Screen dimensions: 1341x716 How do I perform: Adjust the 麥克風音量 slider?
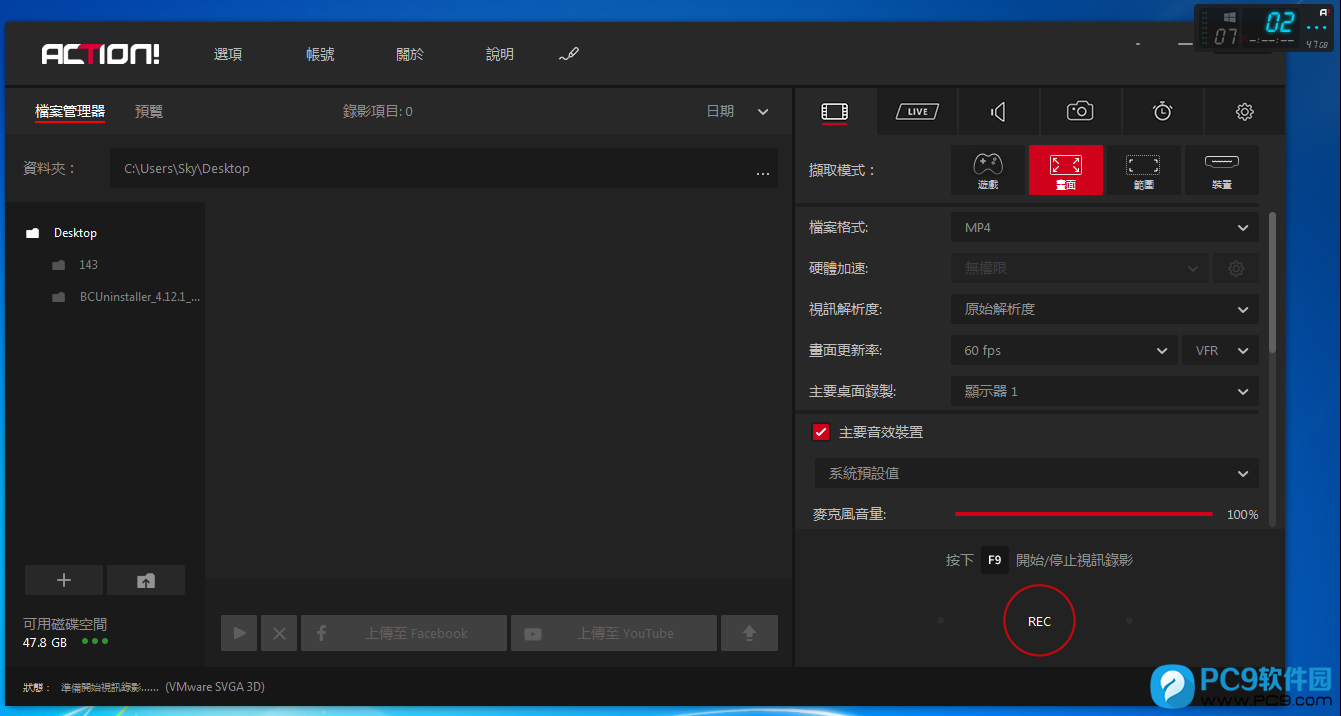(x=1083, y=514)
